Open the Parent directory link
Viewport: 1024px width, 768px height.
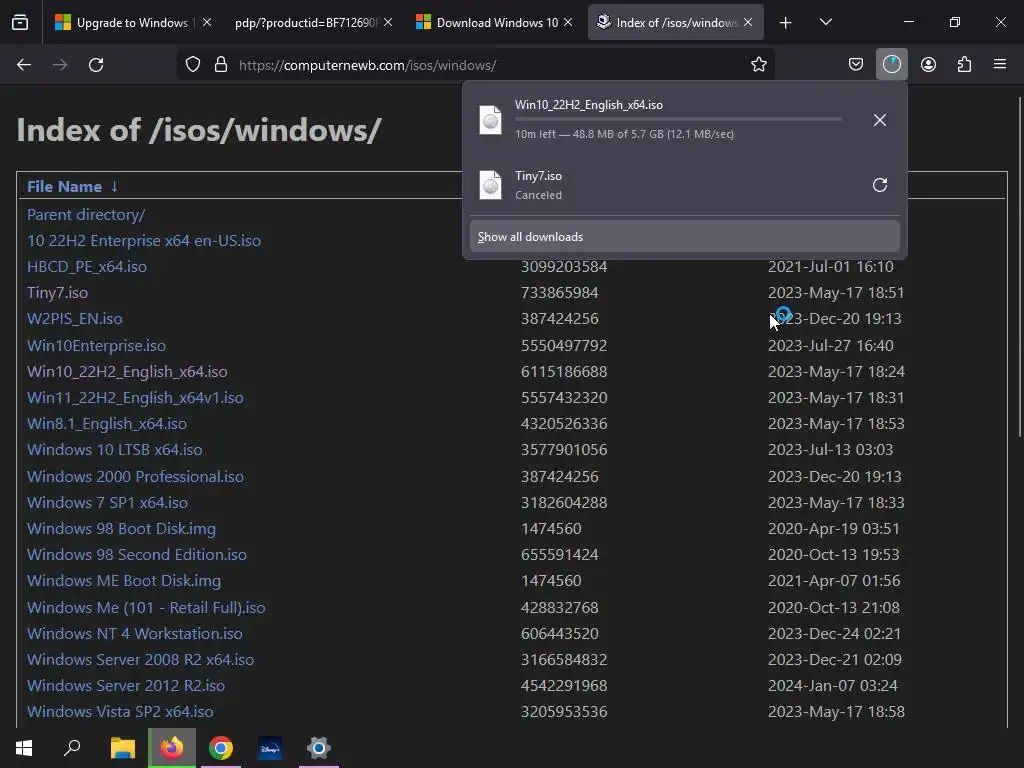click(86, 215)
